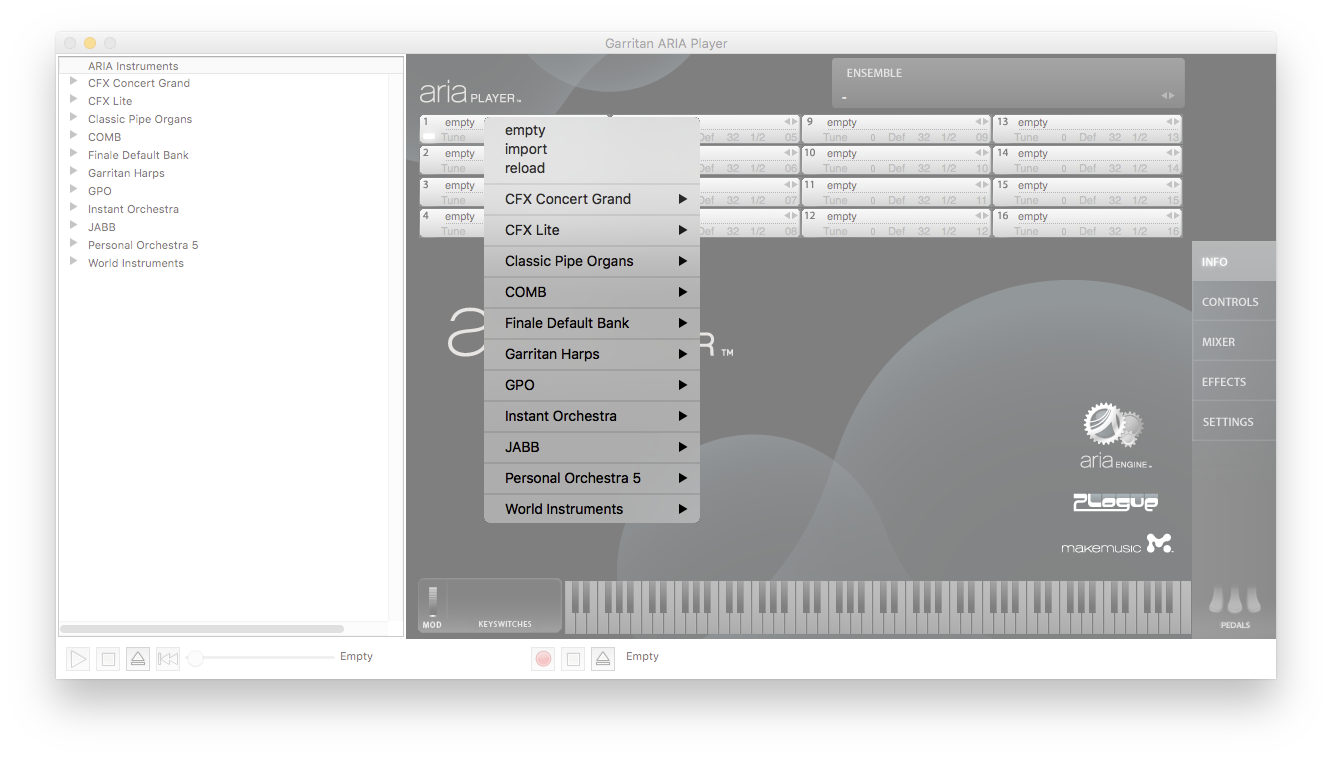Click the pedals icon
Viewport: 1332px width, 759px height.
tap(1234, 600)
